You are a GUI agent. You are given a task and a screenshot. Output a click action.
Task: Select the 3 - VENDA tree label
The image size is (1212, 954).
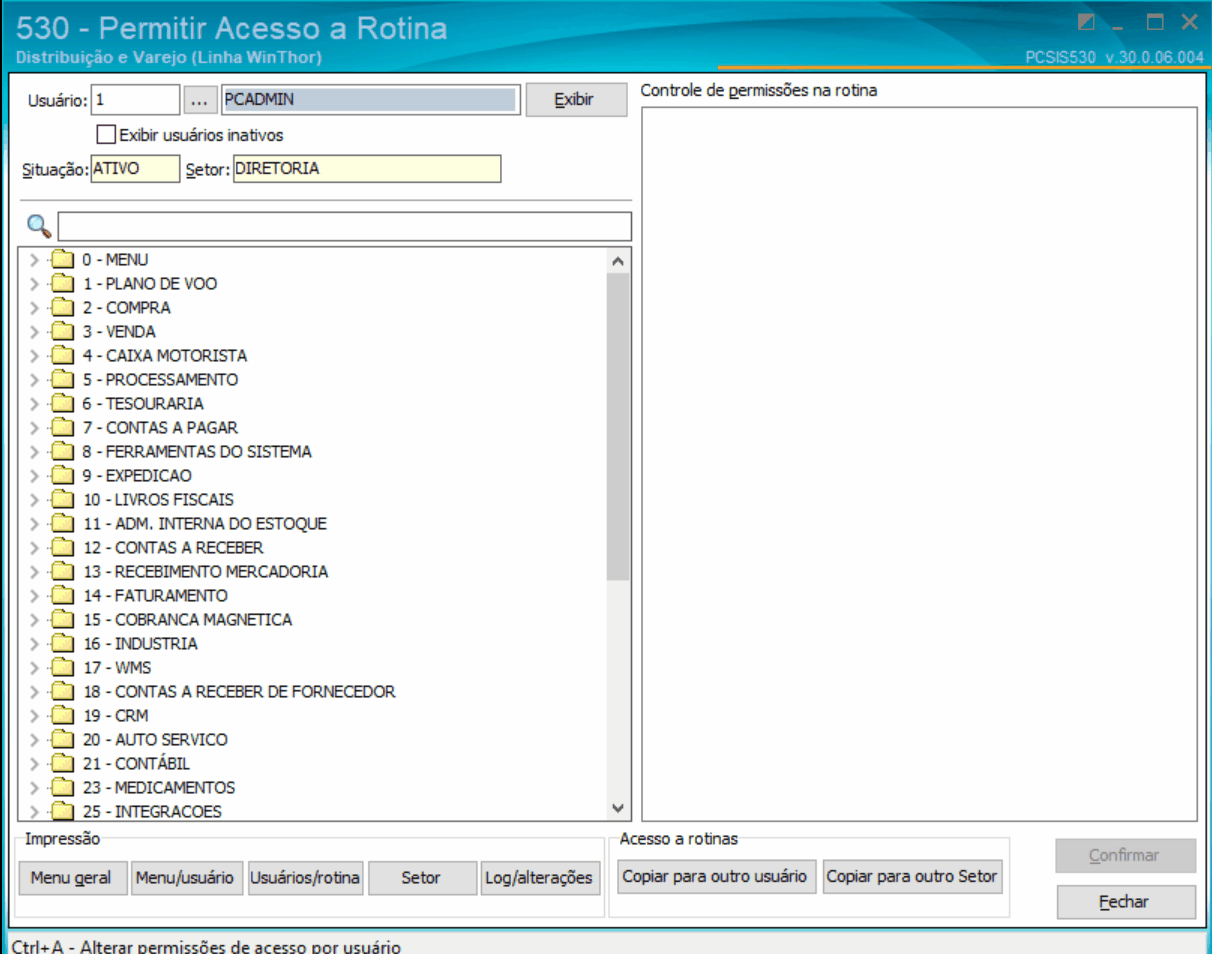click(x=119, y=332)
